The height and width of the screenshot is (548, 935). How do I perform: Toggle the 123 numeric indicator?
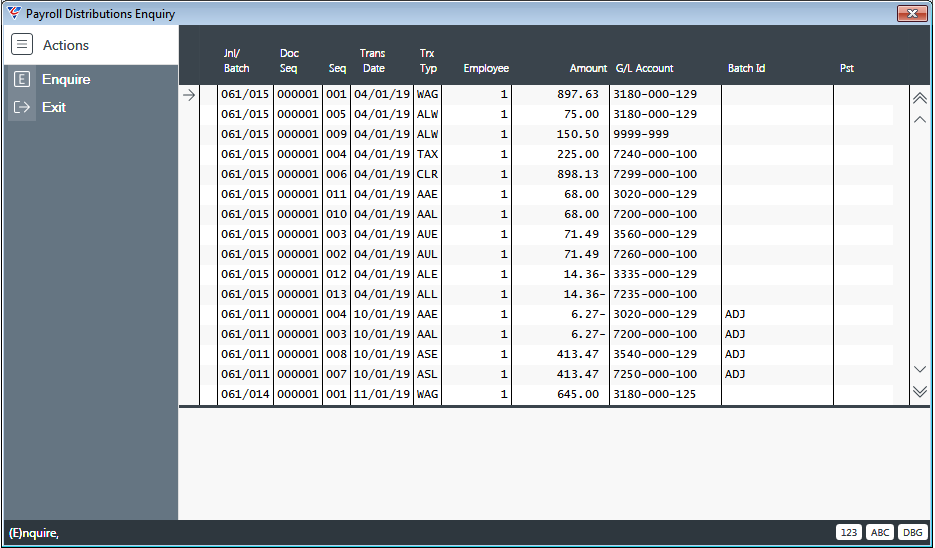849,532
